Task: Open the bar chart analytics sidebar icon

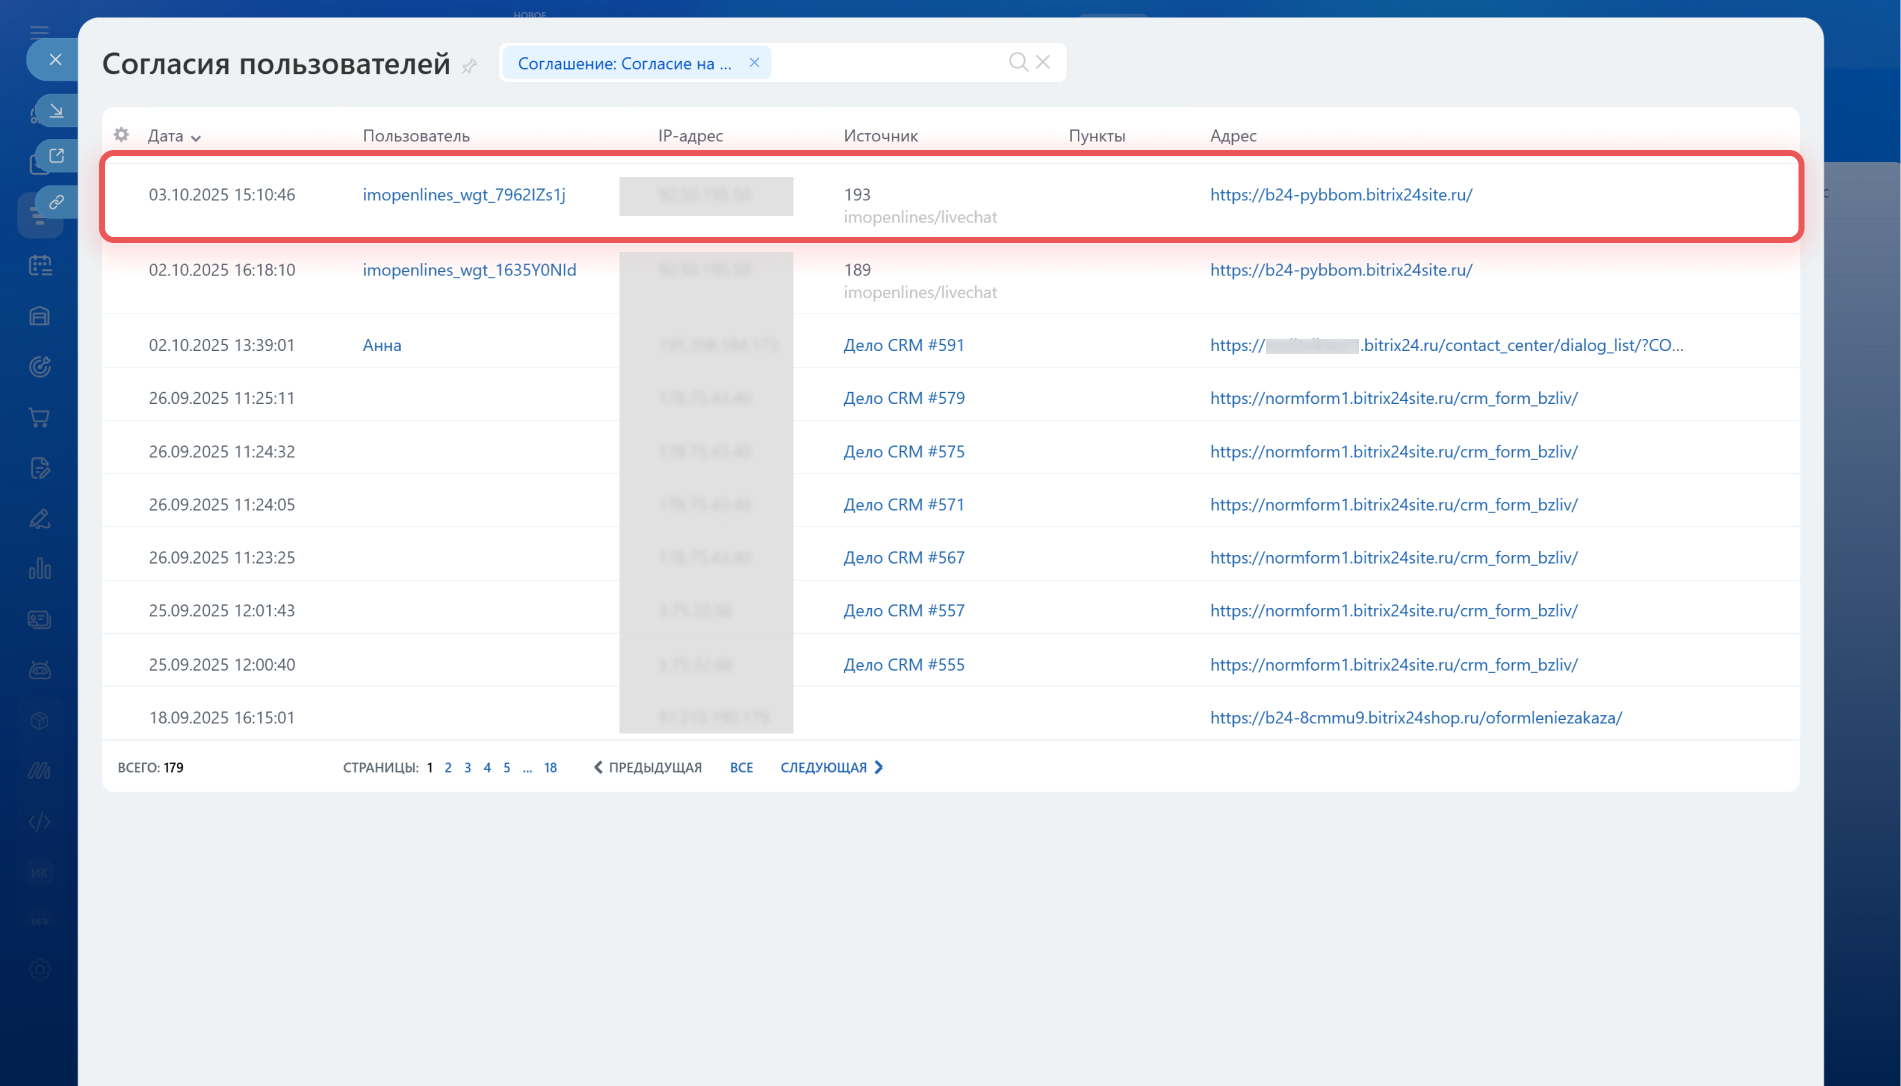Action: tap(40, 569)
